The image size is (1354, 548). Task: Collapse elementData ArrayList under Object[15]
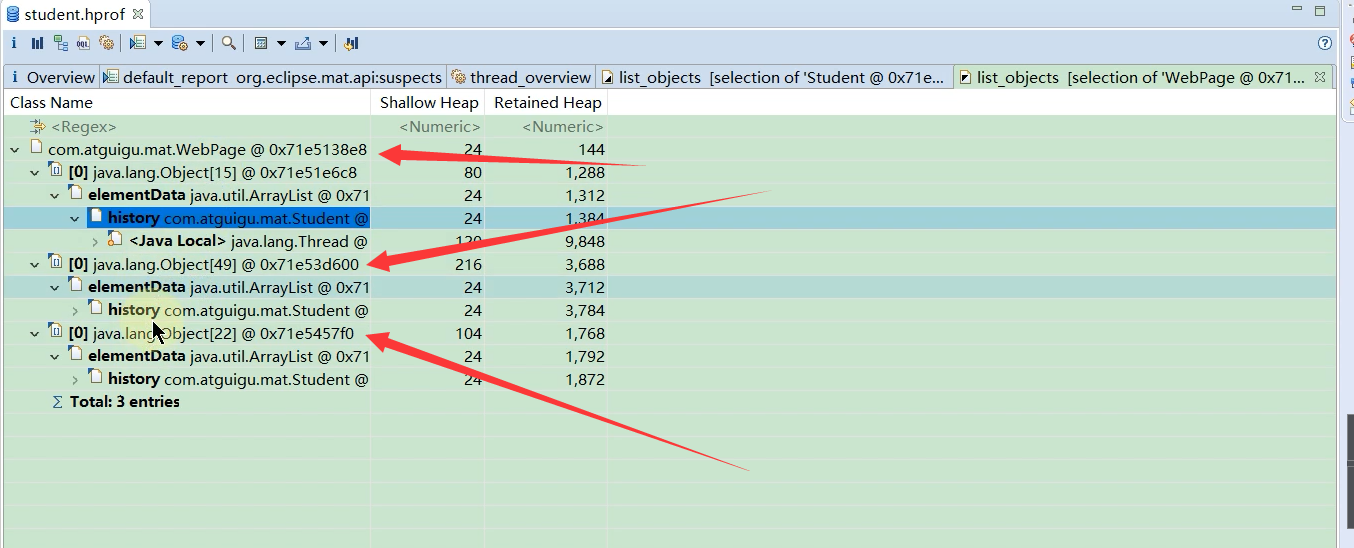click(55, 196)
